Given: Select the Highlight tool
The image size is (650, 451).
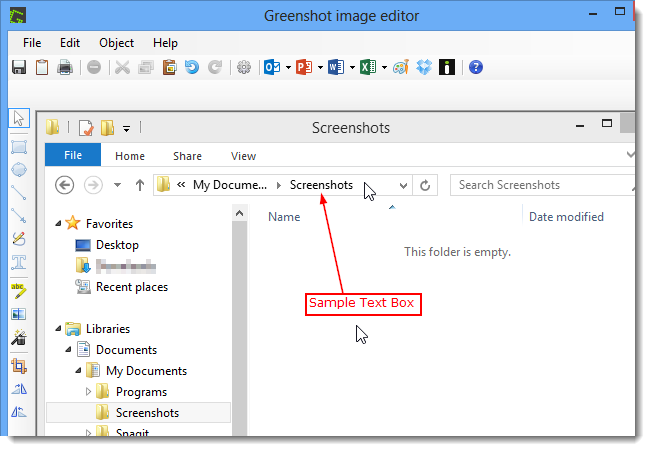Looking at the screenshot, I should click(x=19, y=291).
